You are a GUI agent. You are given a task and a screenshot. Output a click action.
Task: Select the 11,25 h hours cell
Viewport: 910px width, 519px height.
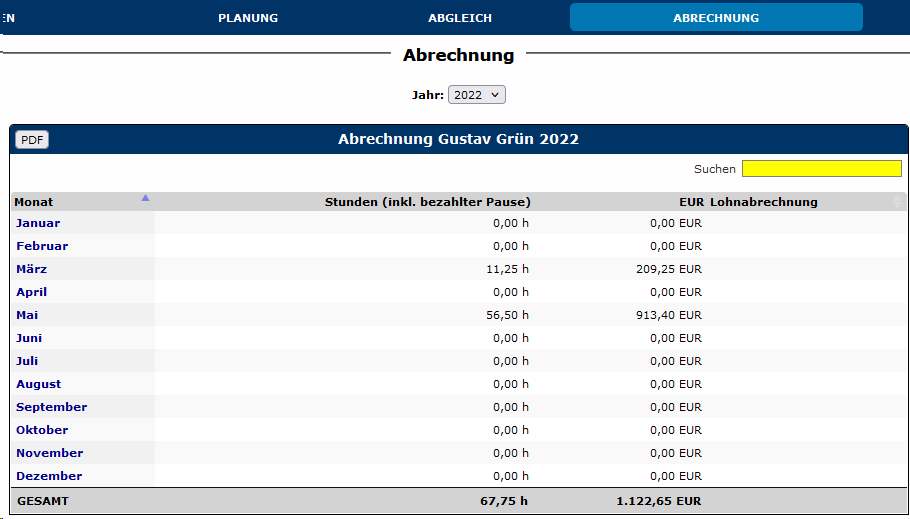coord(507,269)
